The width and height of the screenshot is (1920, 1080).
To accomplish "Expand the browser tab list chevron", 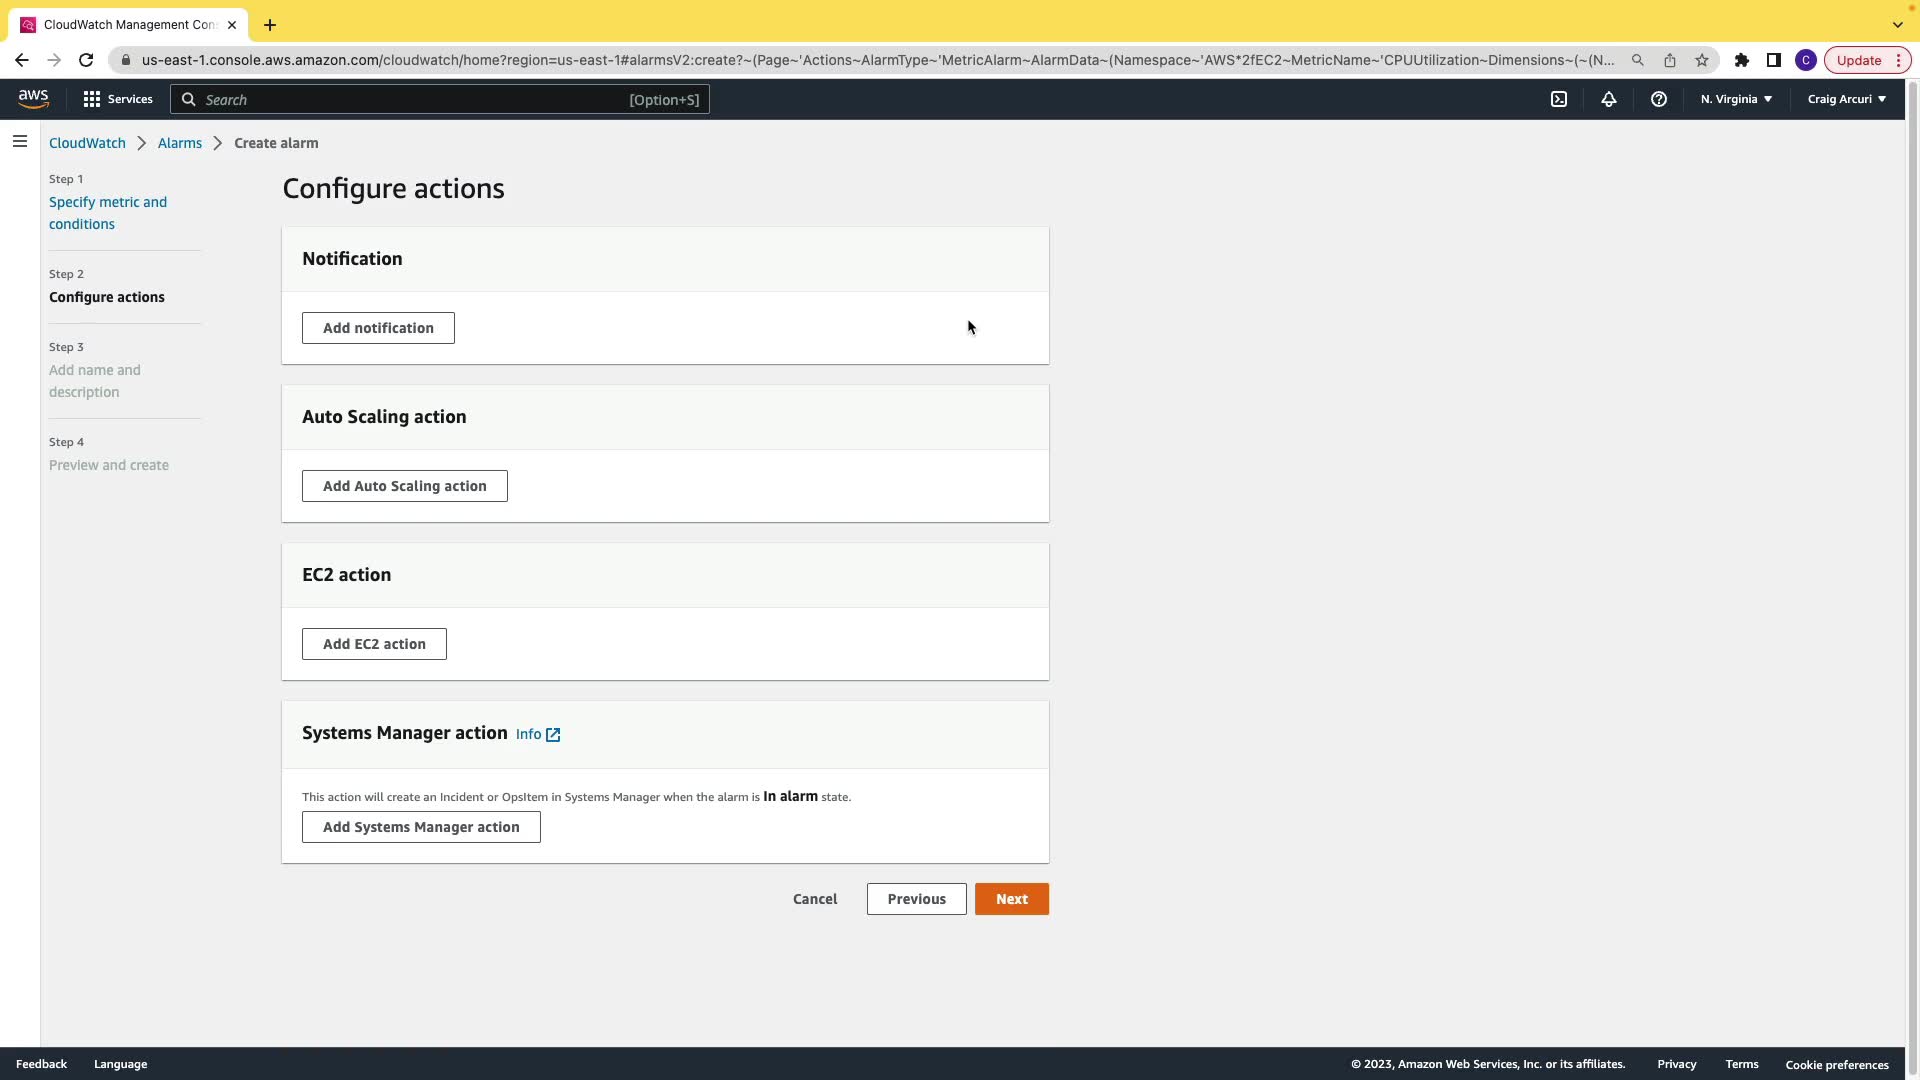I will coord(1897,25).
